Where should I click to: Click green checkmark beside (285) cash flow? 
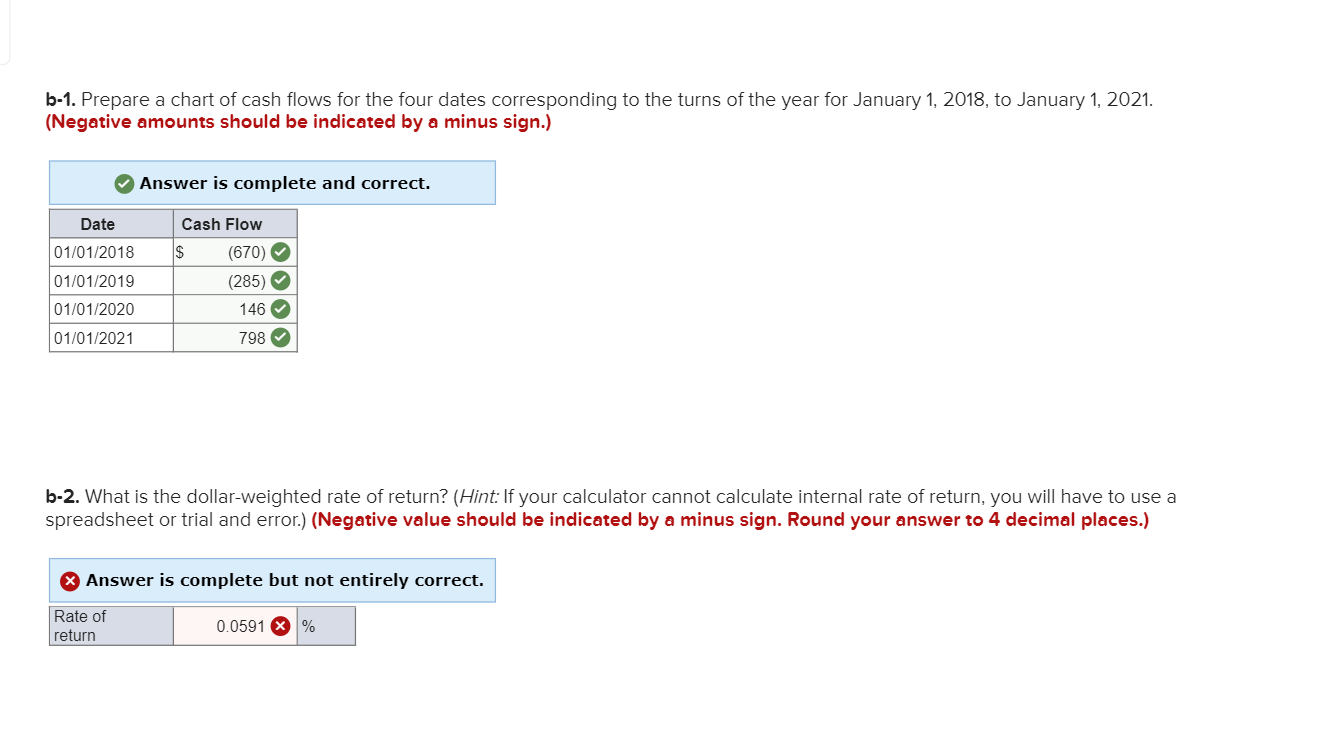[281, 281]
